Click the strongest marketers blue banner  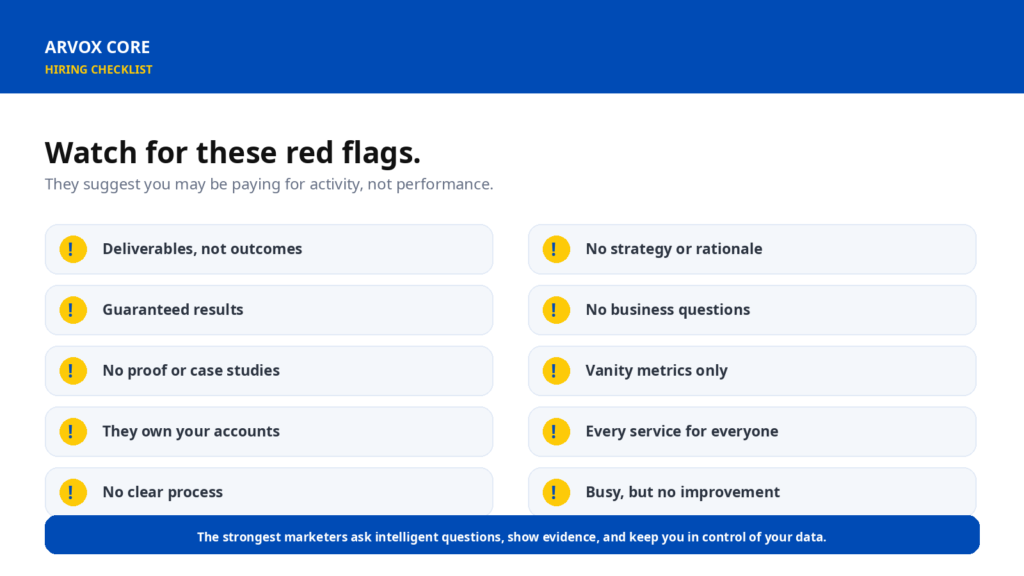point(512,535)
